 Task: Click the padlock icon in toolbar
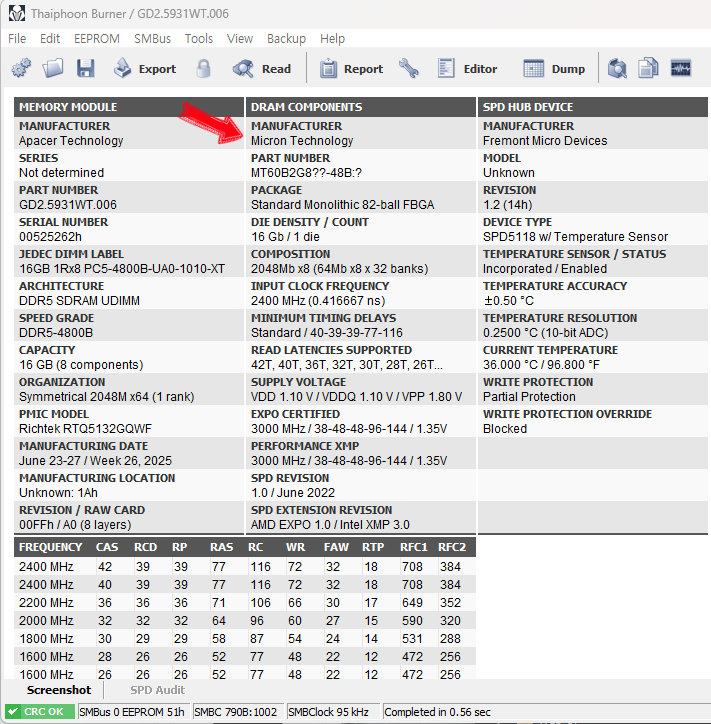coord(203,68)
